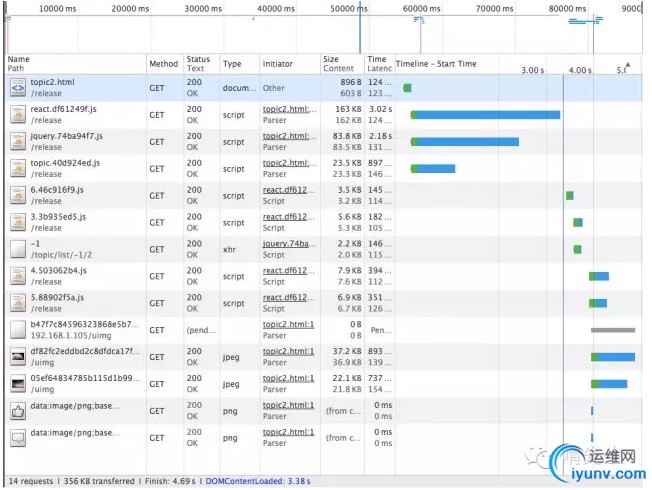This screenshot has width=652, height=490.
Task: Click the 80000 ms overview ruler label
Action: [567, 8]
